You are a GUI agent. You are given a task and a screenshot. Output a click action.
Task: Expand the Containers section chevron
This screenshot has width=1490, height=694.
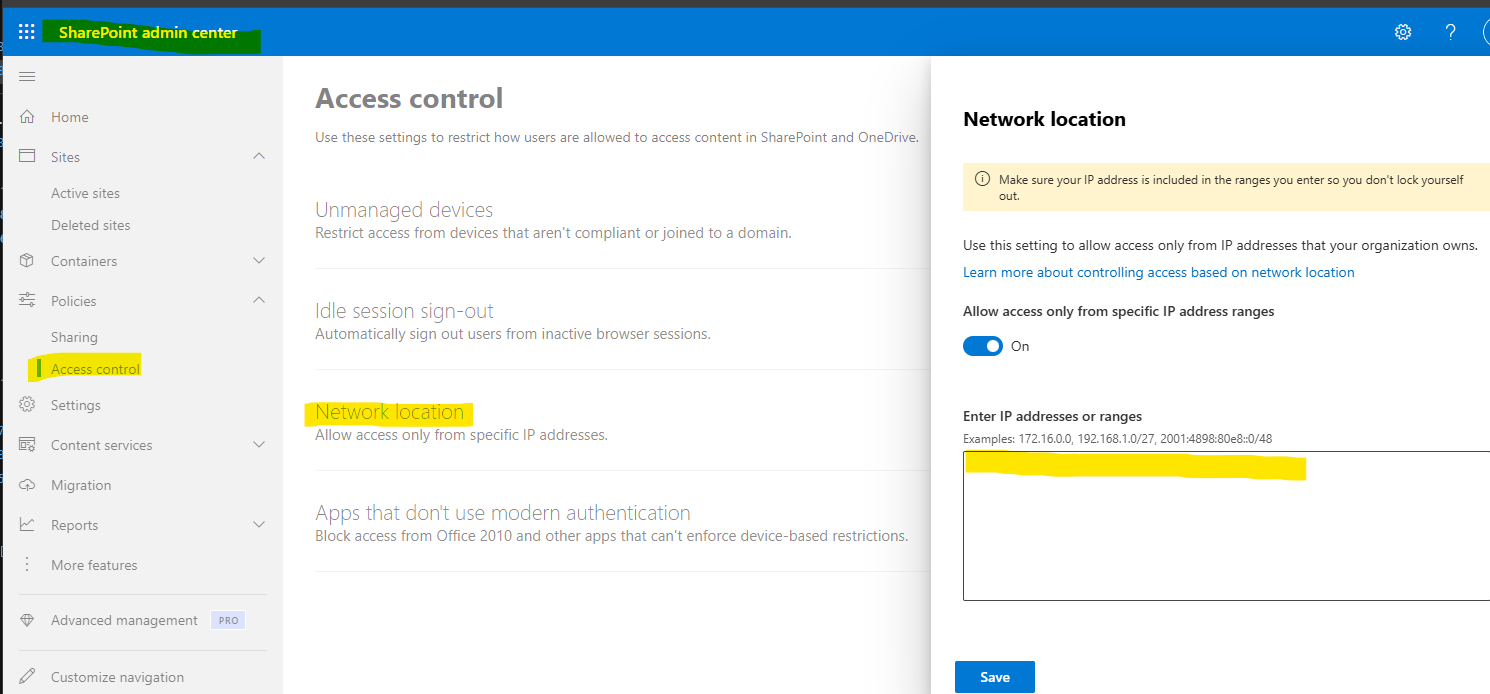tap(259, 261)
